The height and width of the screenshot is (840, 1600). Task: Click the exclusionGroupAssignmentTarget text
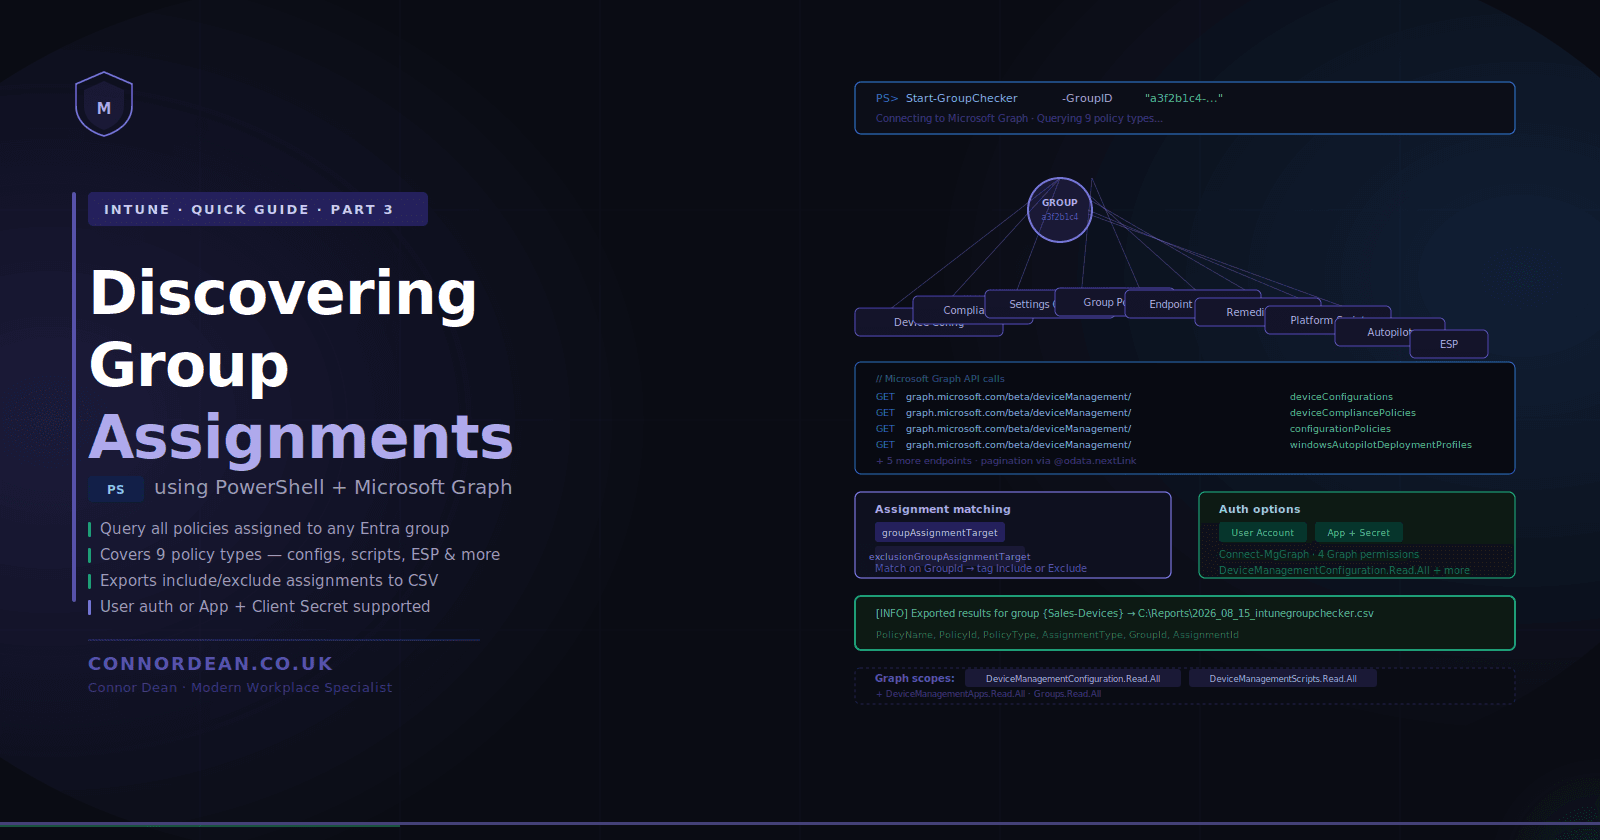click(949, 557)
